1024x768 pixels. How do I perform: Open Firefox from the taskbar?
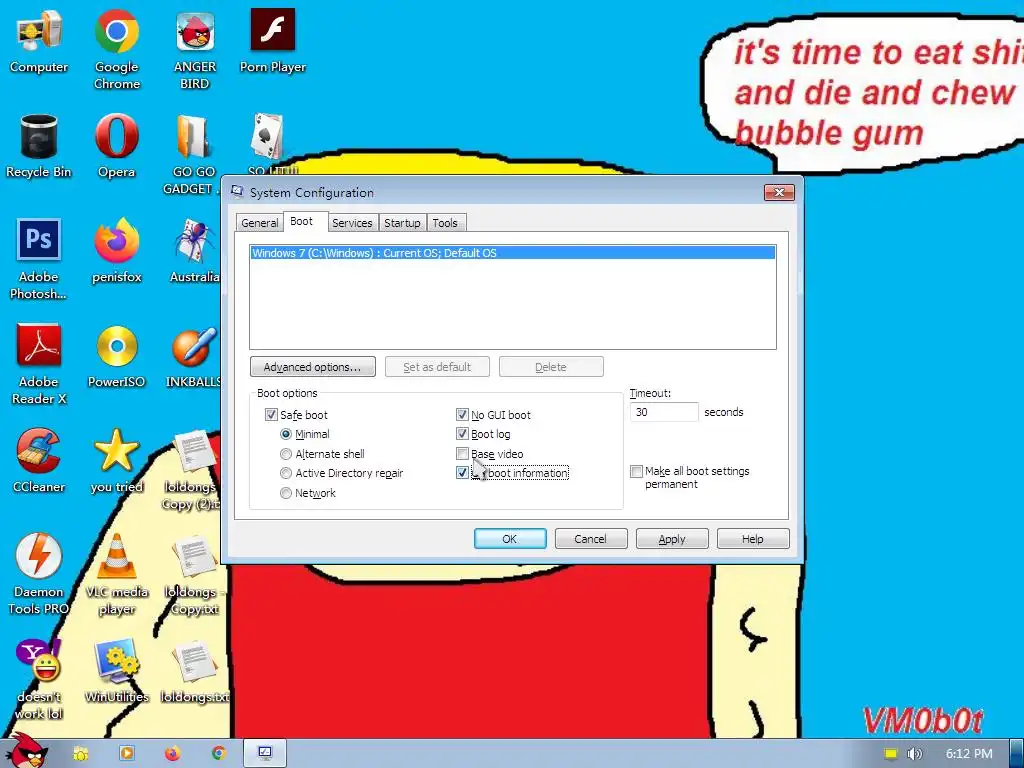pyautogui.click(x=172, y=753)
